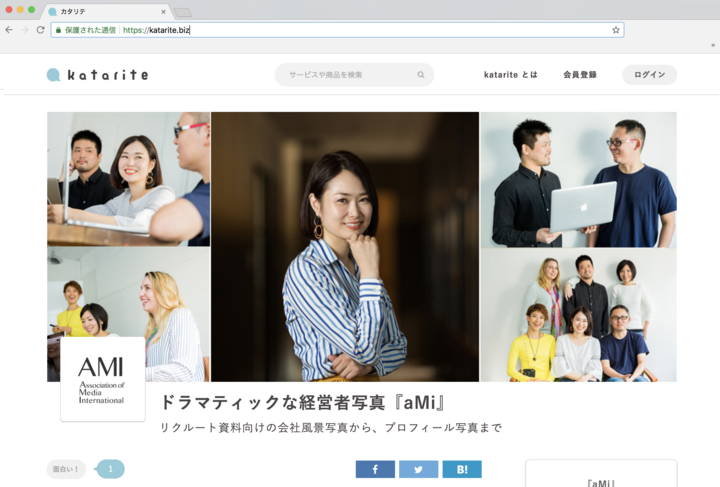Click the browser forward arrow
The image size is (720, 487).
point(25,30)
